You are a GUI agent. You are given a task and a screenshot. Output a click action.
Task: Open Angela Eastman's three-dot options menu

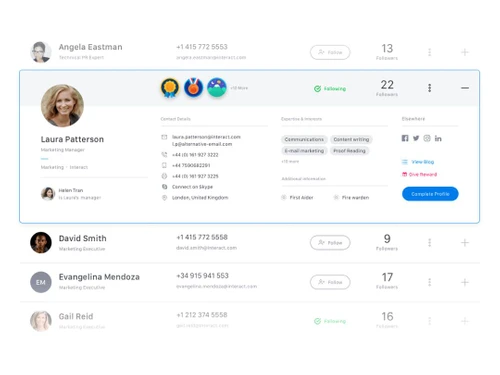click(x=429, y=52)
